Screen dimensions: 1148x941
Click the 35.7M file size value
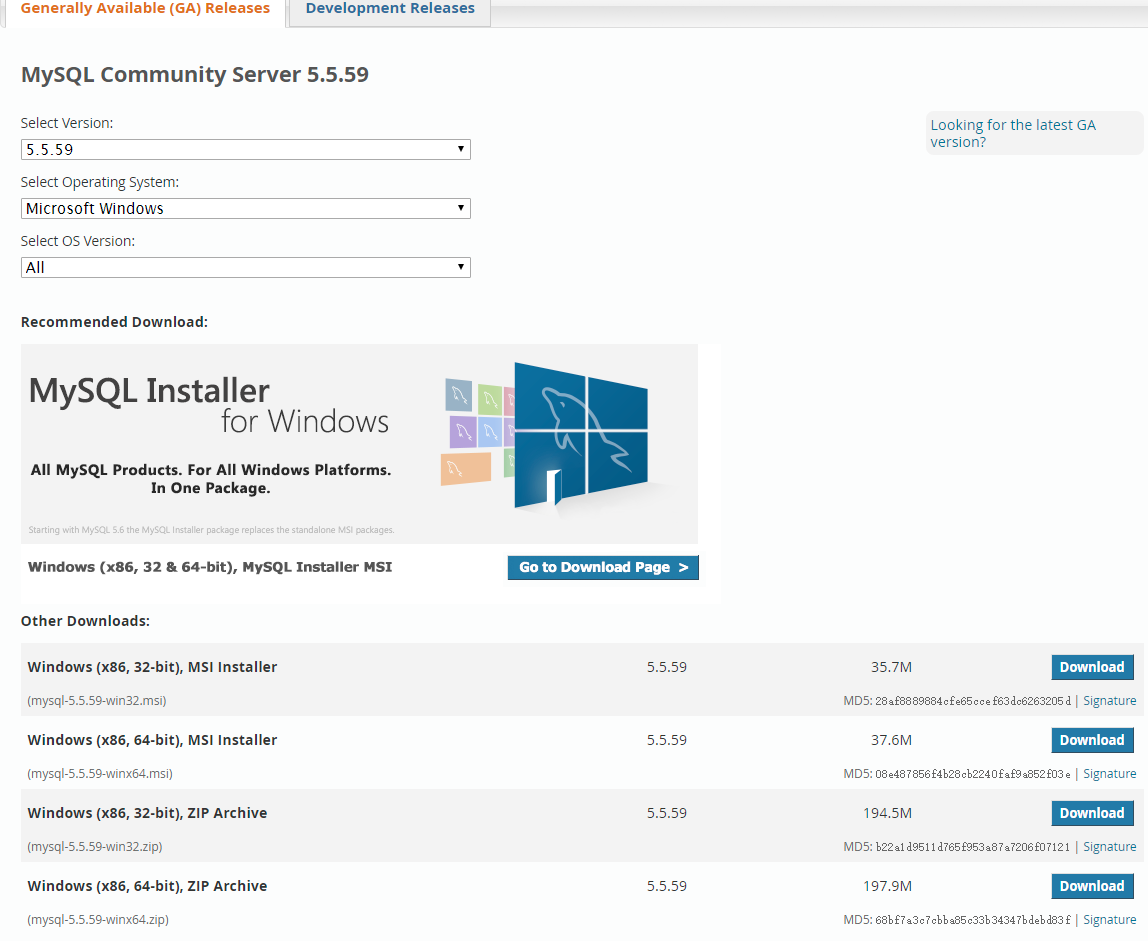(891, 667)
